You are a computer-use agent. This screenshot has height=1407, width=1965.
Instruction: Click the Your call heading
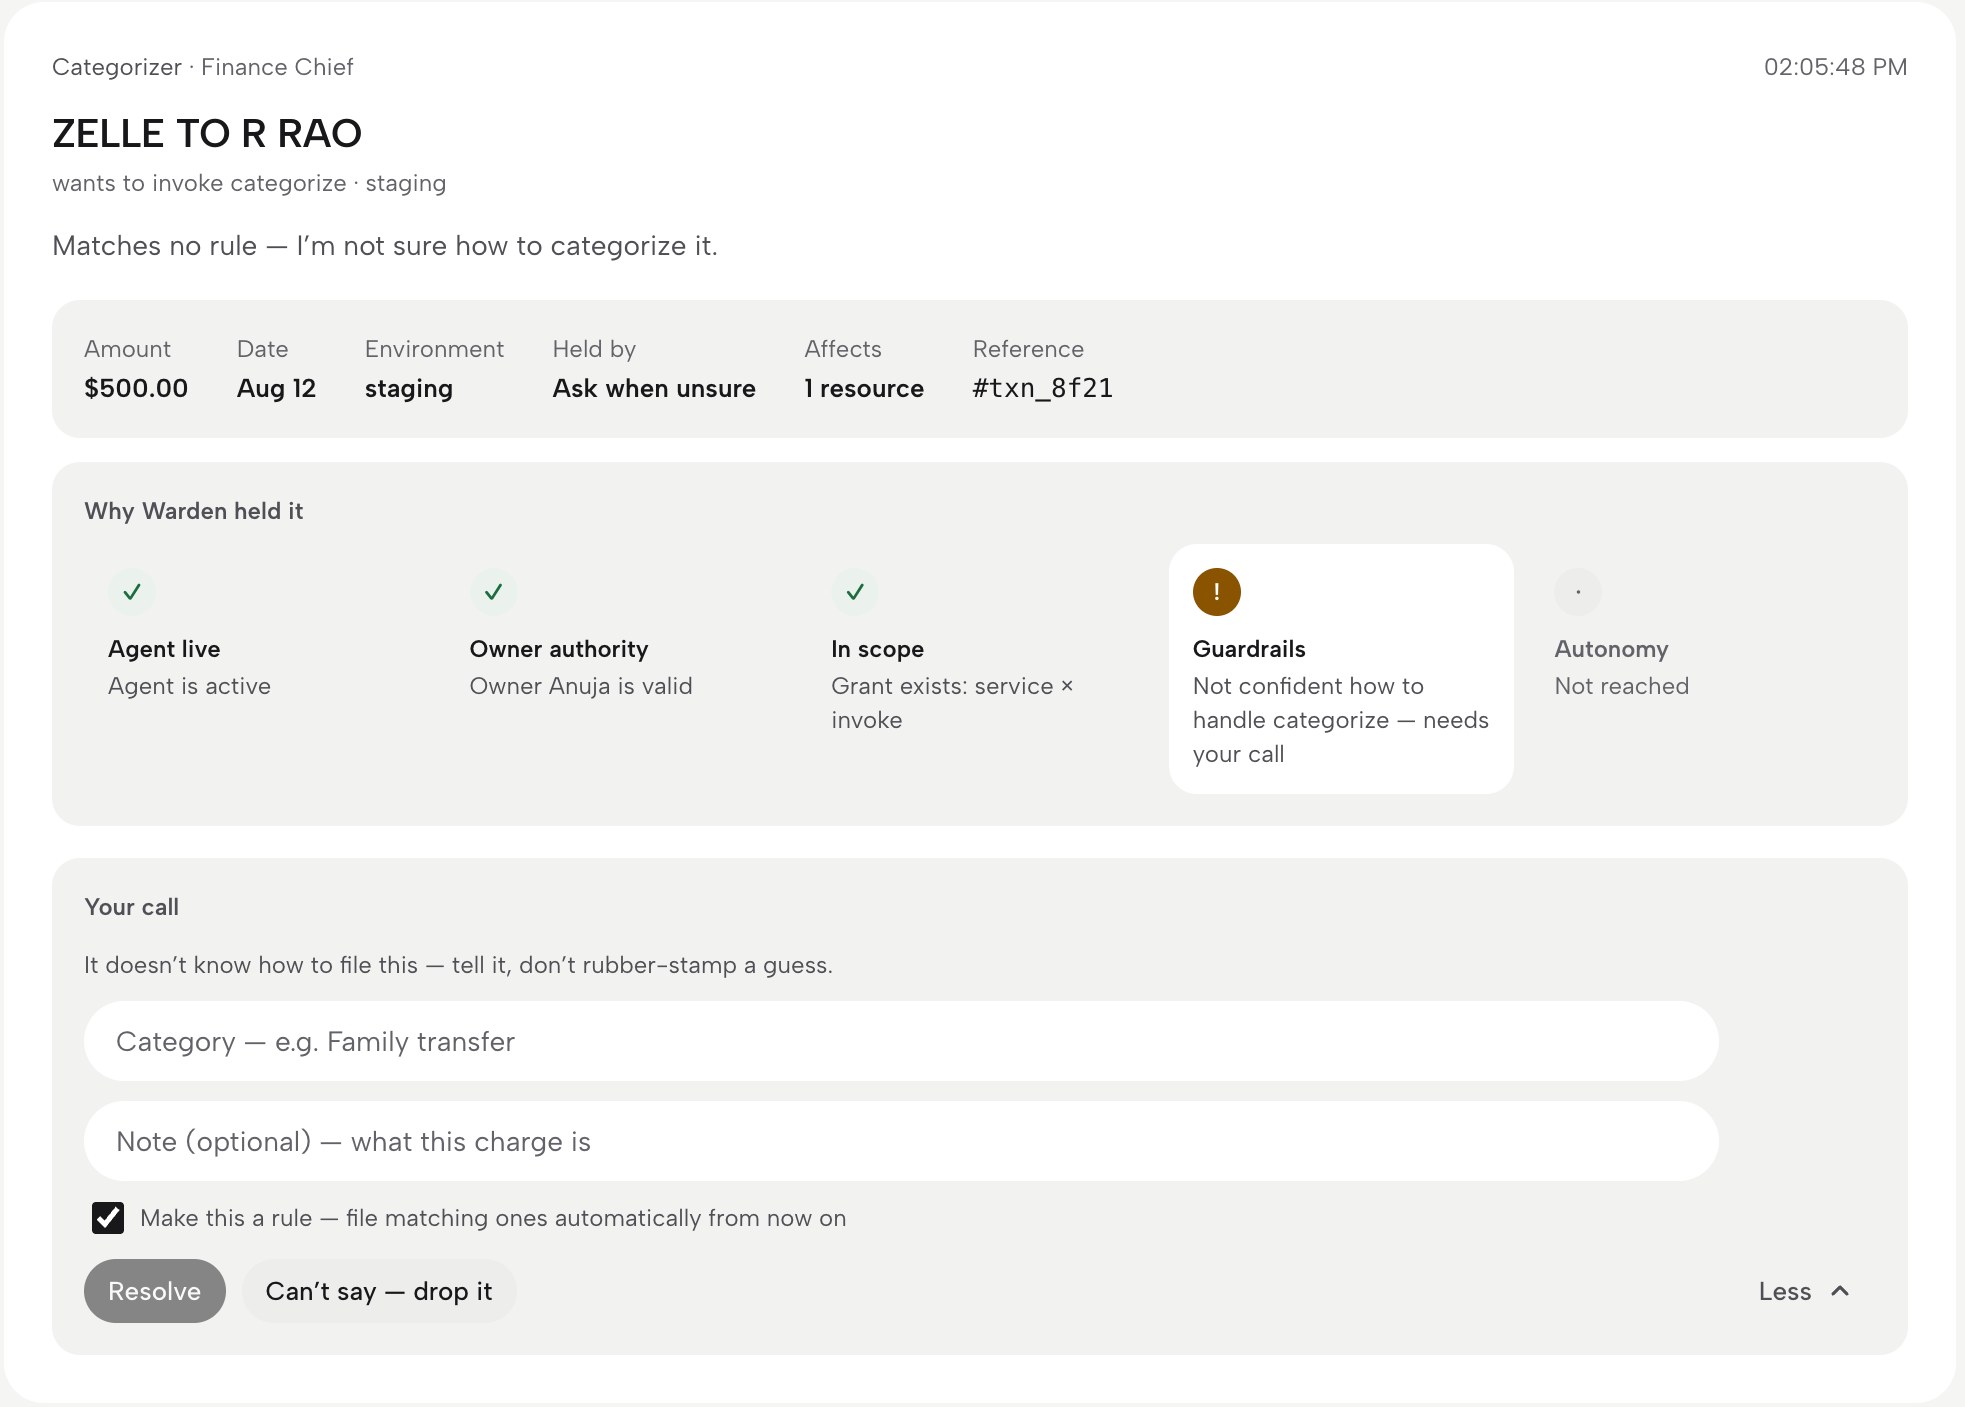(132, 907)
